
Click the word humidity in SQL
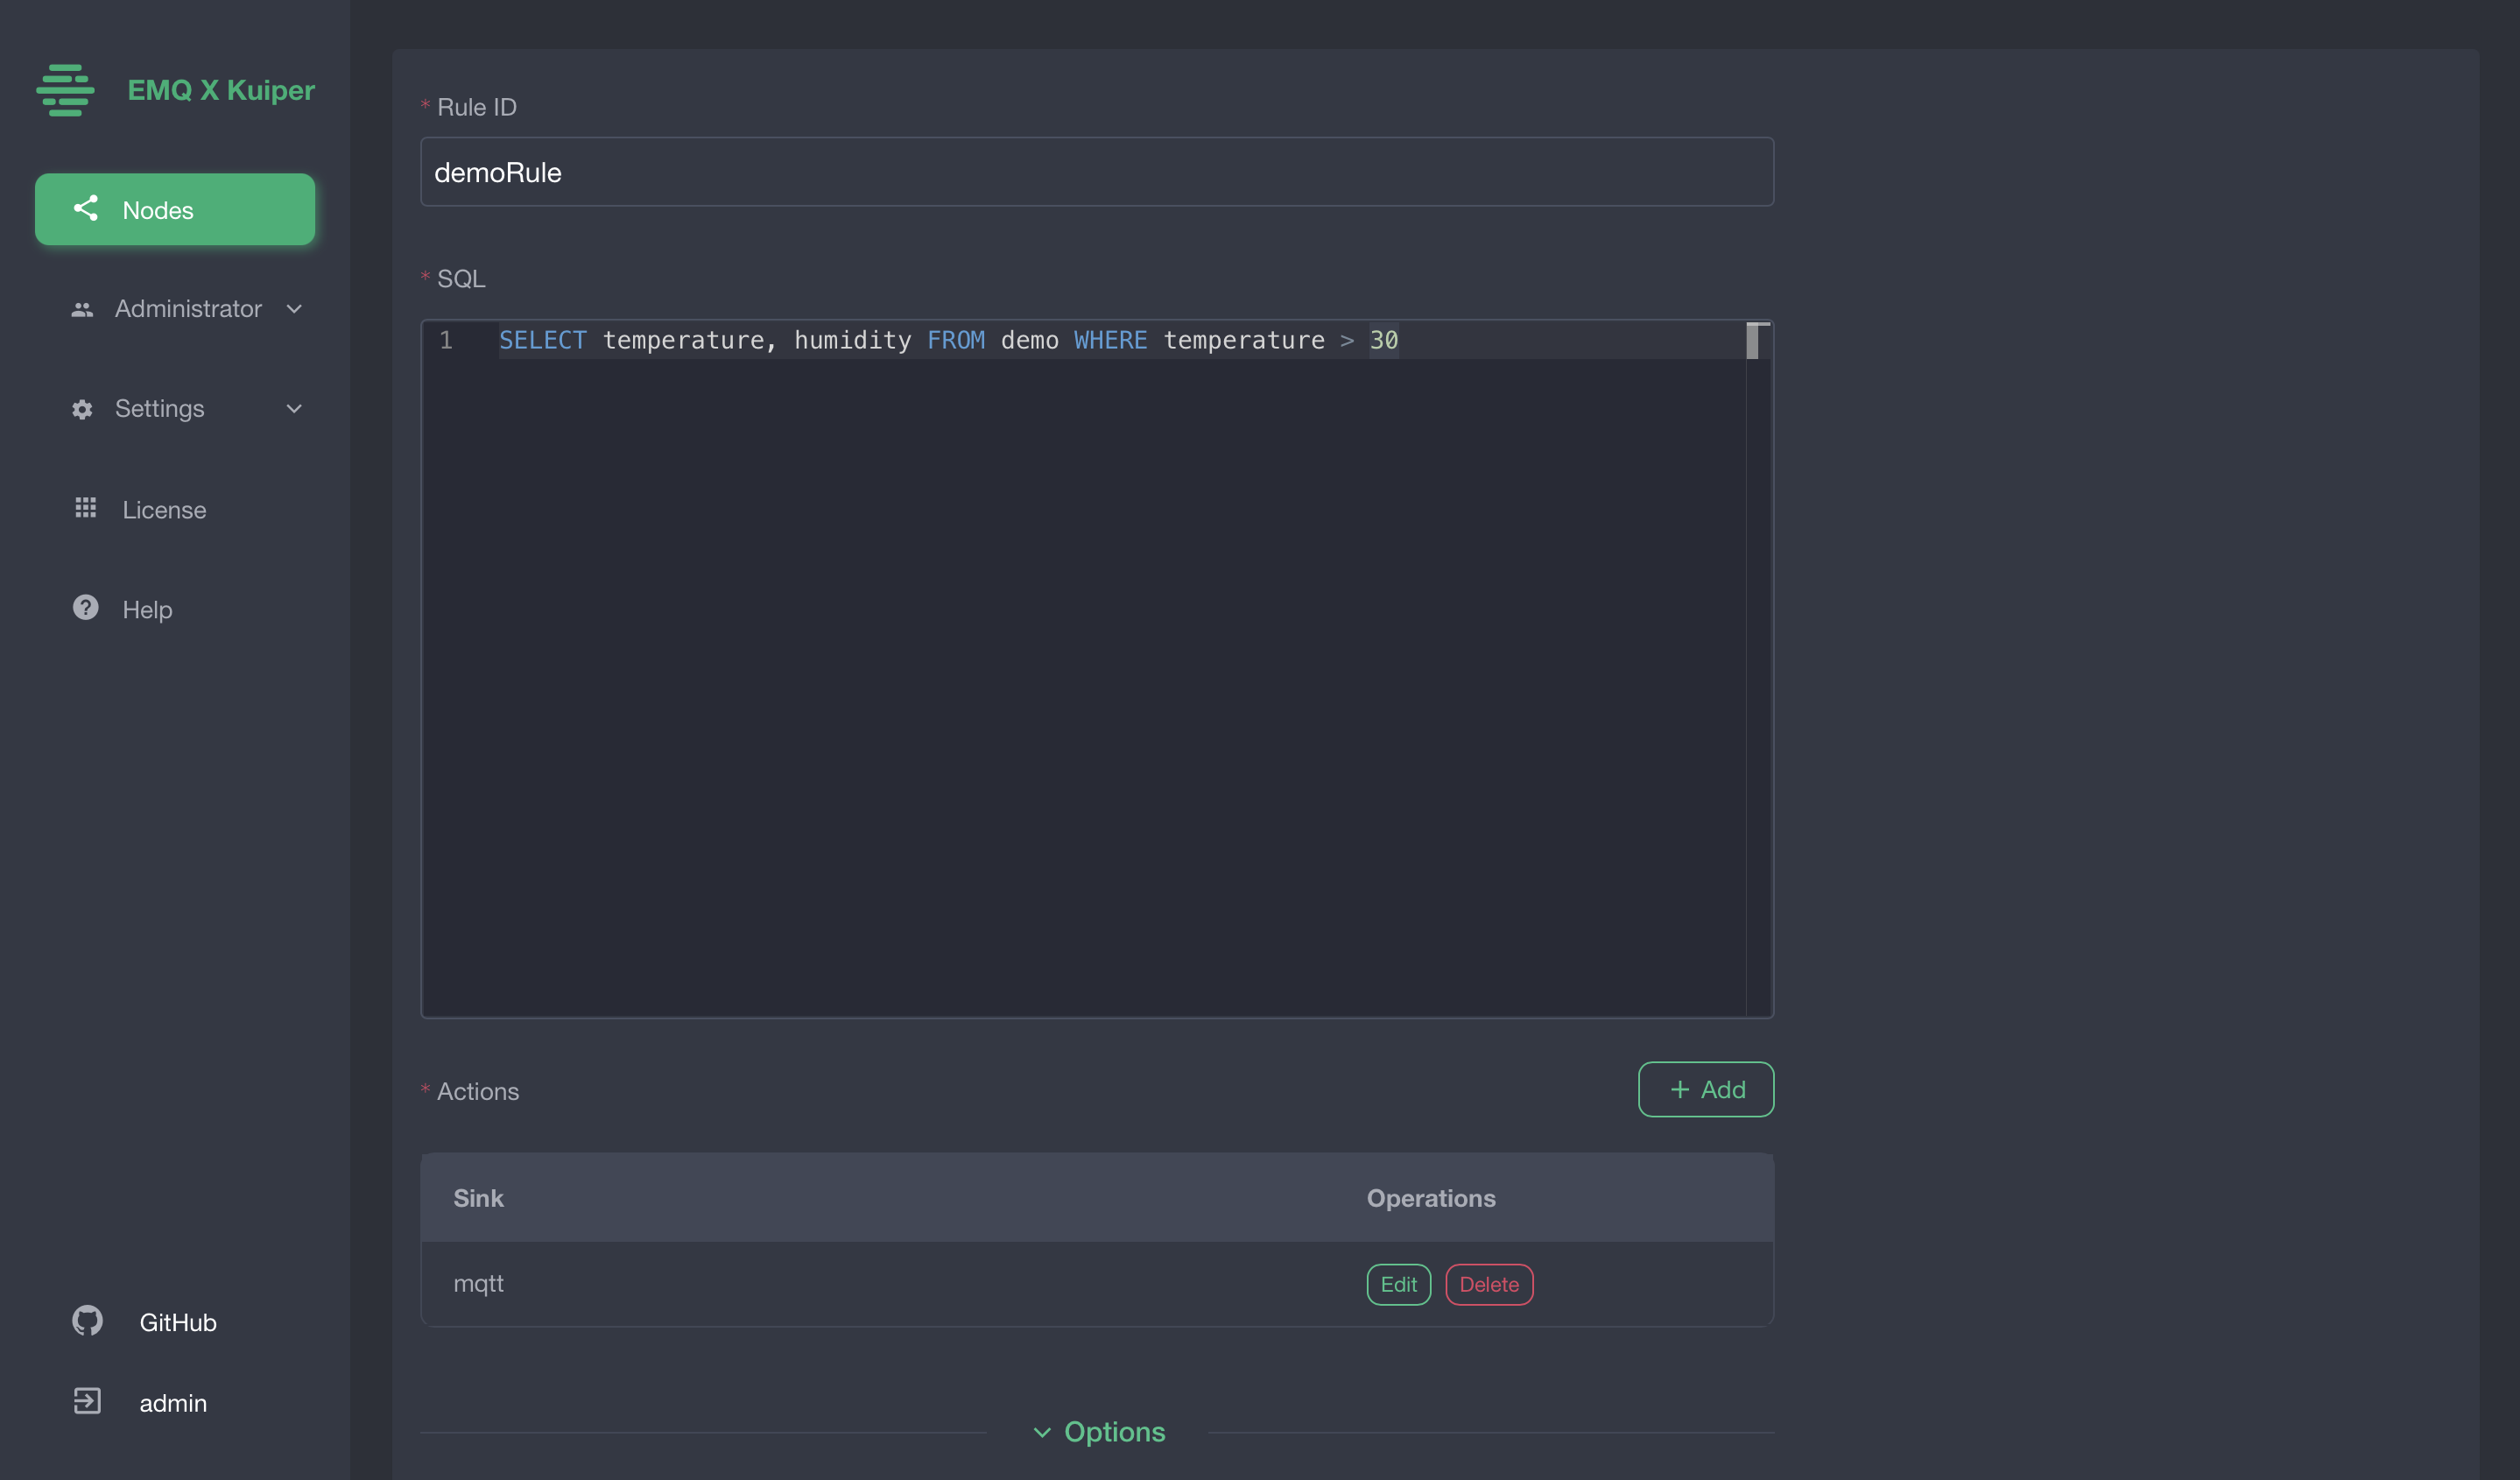(853, 340)
